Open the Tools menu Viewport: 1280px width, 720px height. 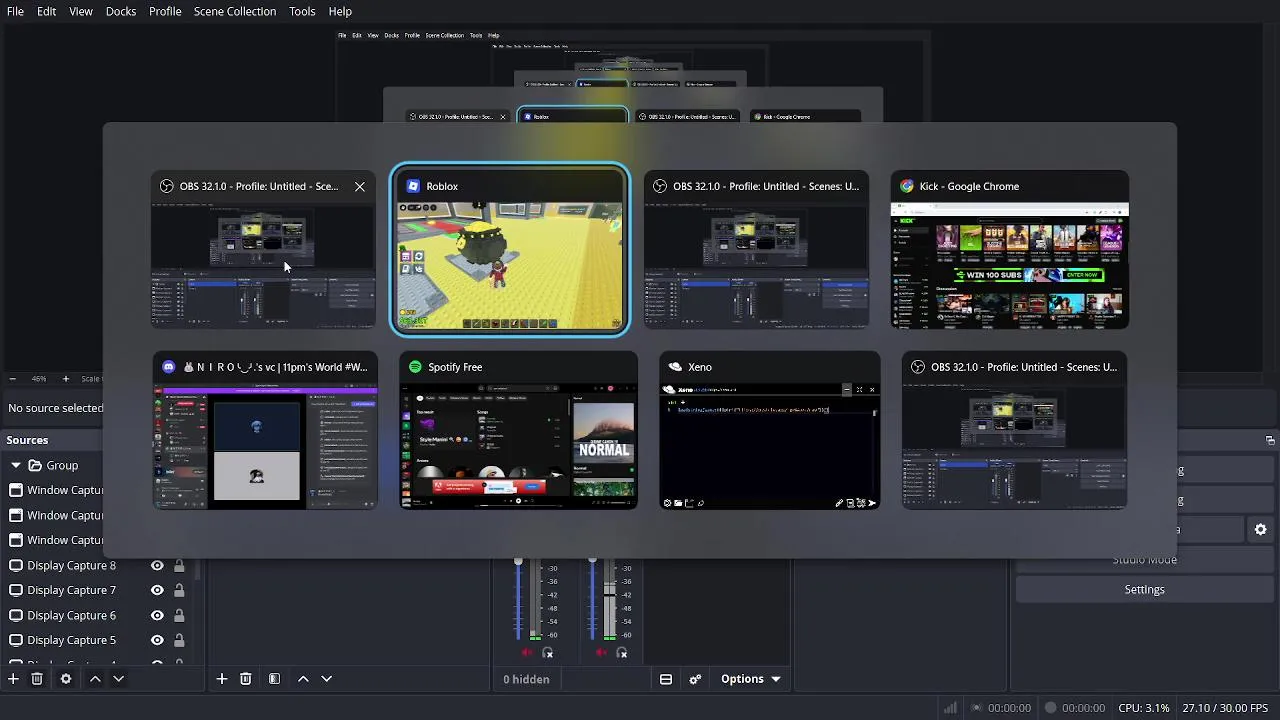(x=302, y=11)
